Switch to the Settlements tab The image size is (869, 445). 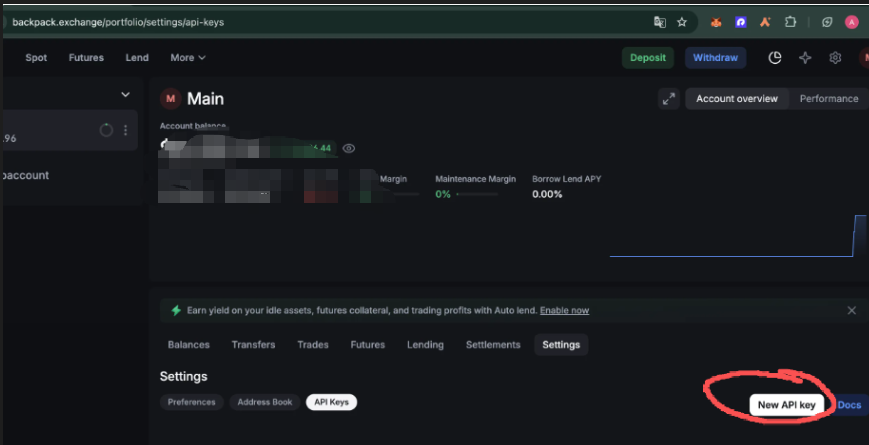(493, 345)
